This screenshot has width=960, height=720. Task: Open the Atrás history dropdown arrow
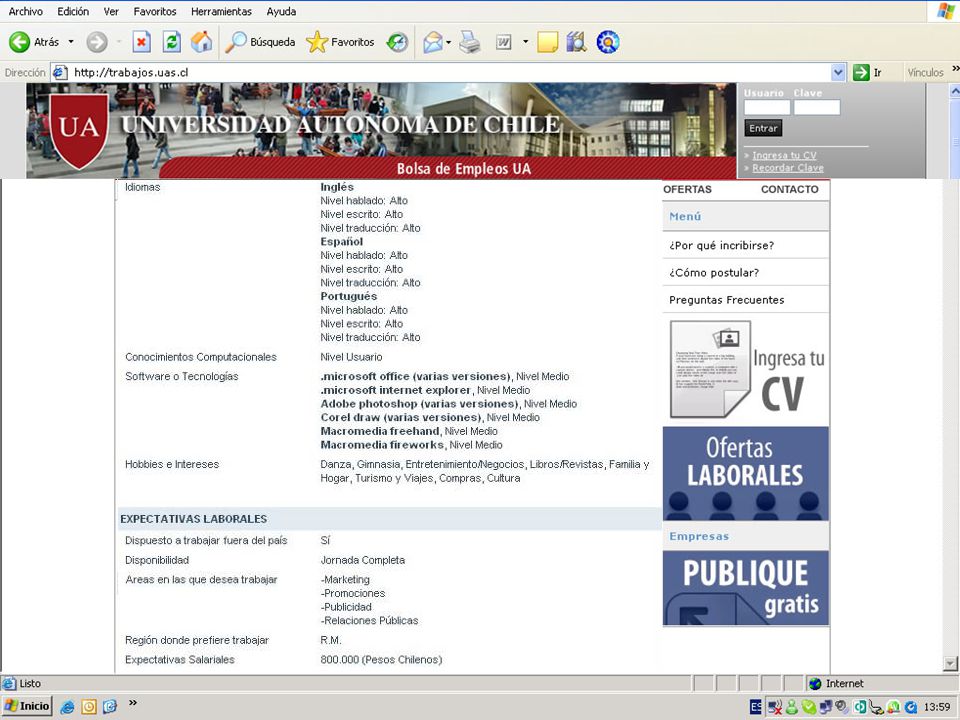(71, 42)
